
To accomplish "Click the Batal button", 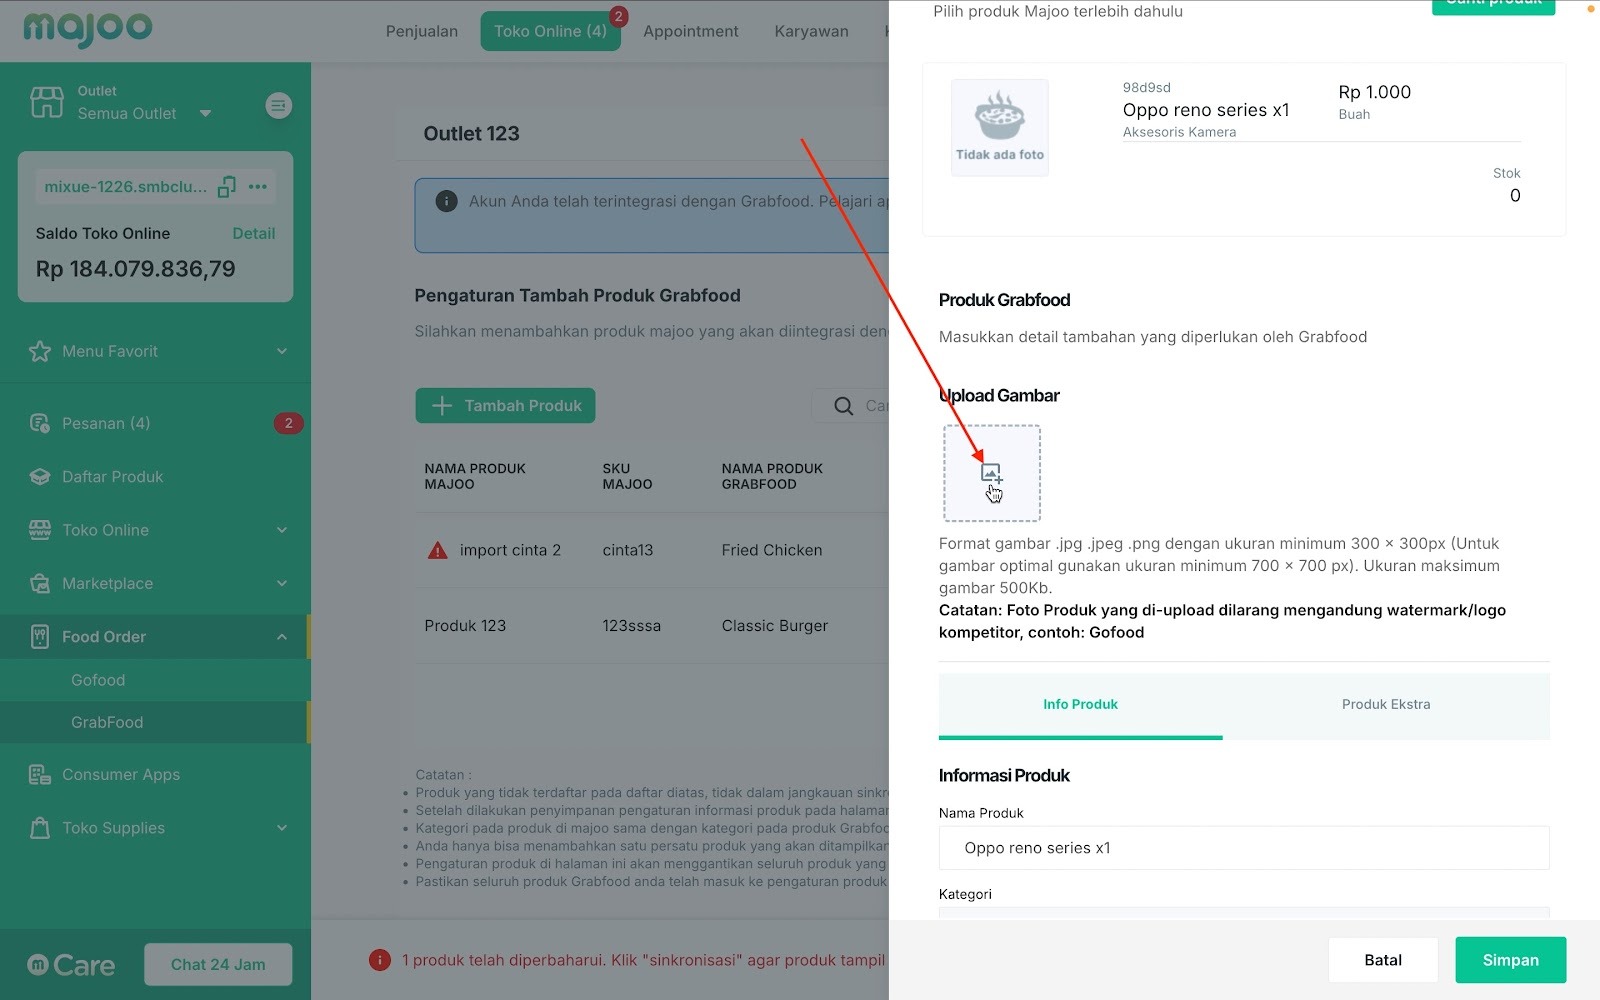I will (x=1383, y=960).
